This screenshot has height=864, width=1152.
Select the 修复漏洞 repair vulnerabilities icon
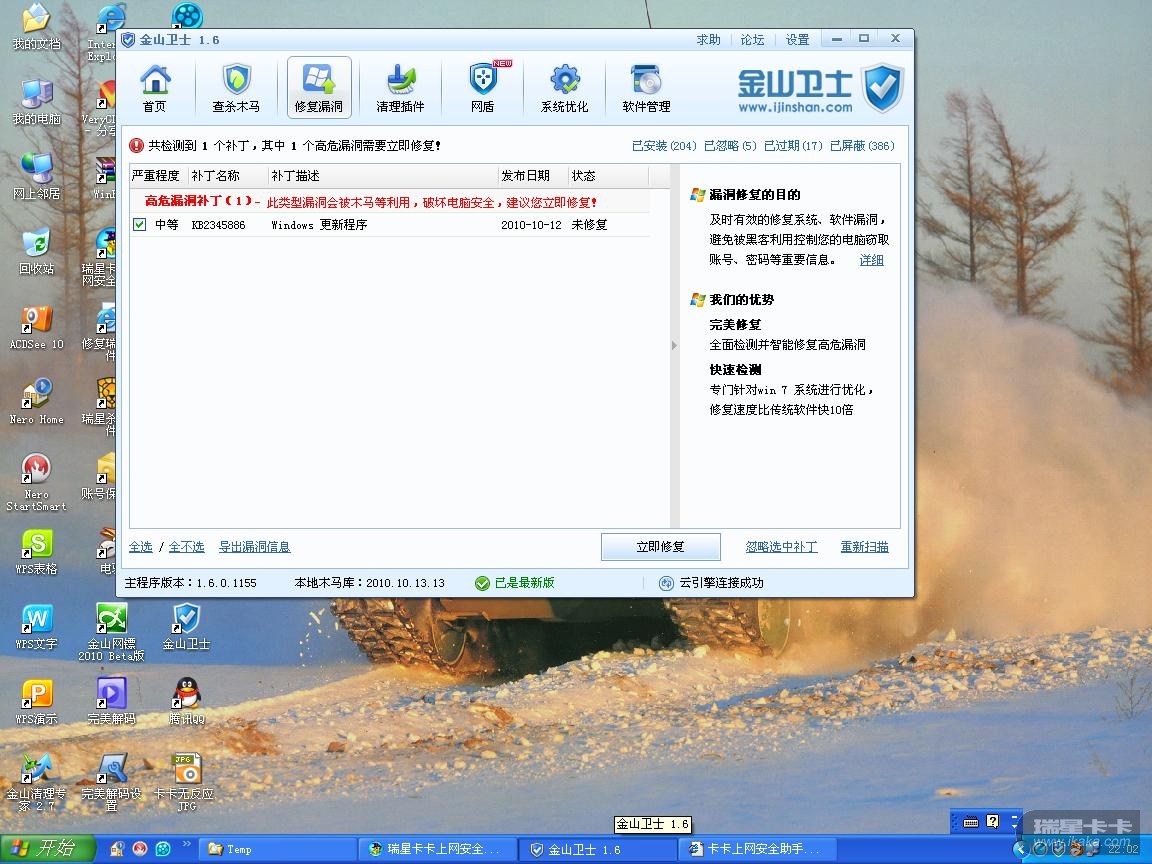coord(319,87)
